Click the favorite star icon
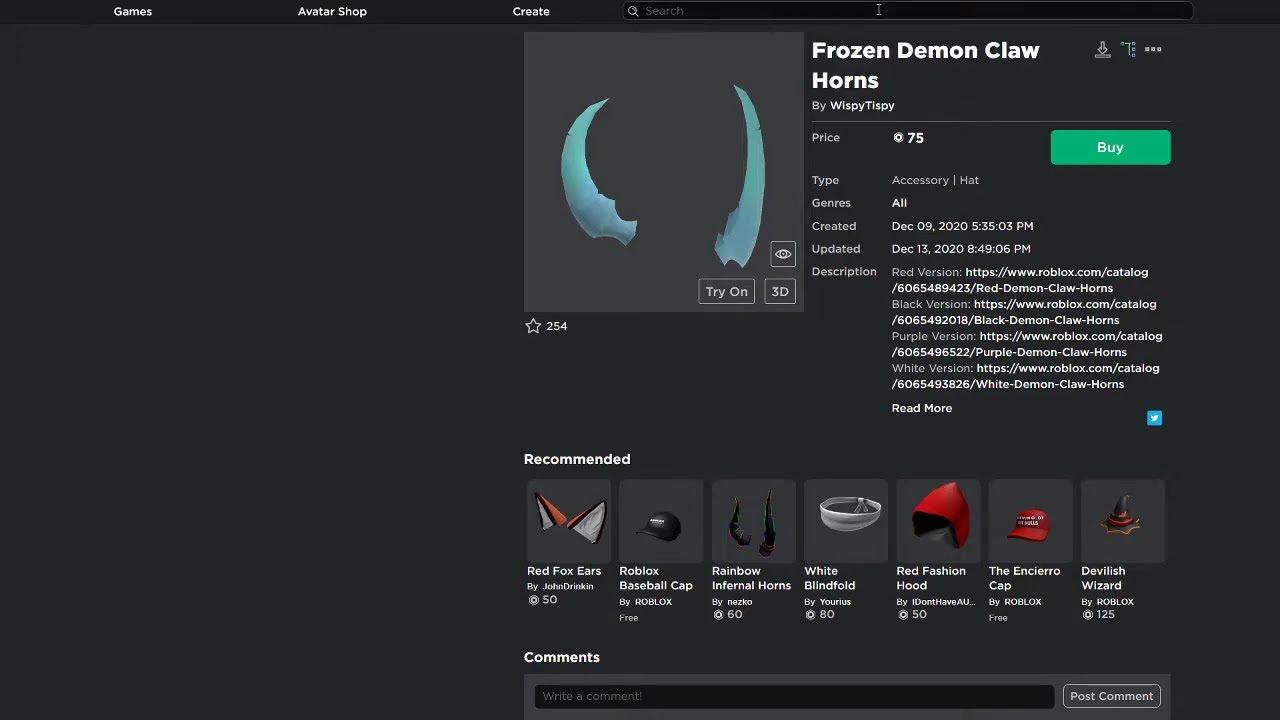 click(533, 326)
